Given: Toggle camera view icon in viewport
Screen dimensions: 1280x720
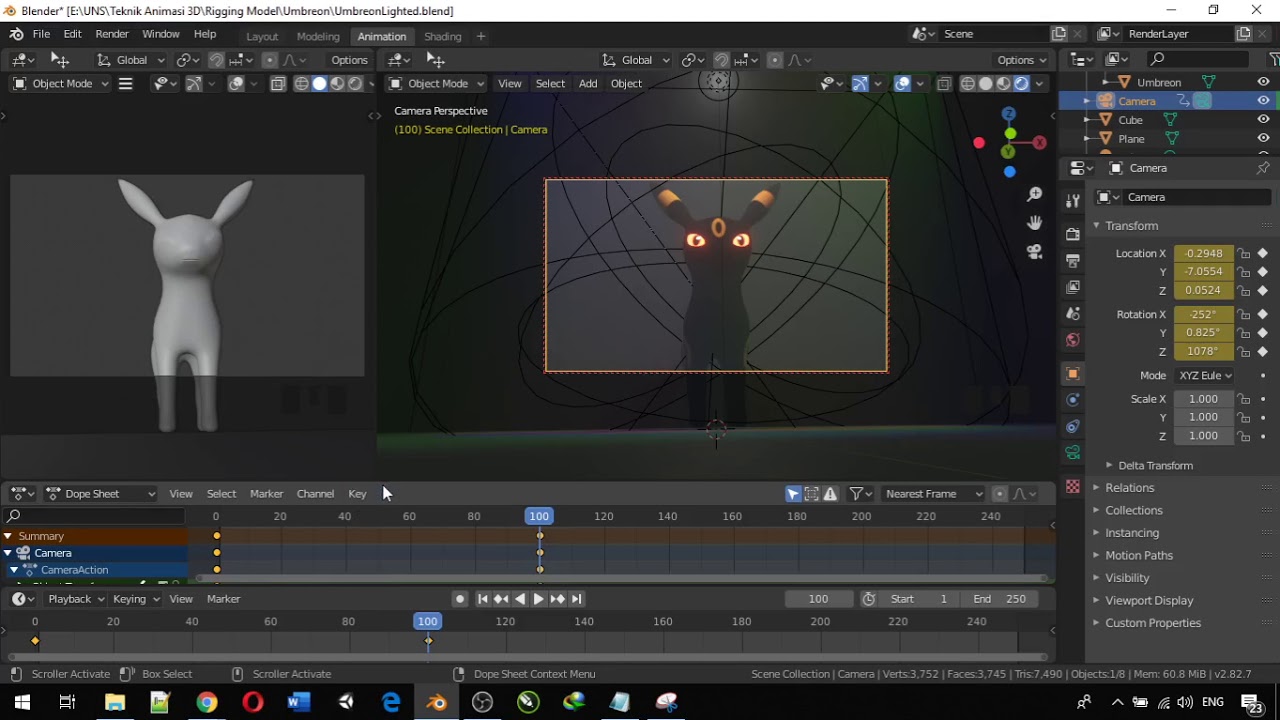Looking at the screenshot, I should click(x=1035, y=252).
